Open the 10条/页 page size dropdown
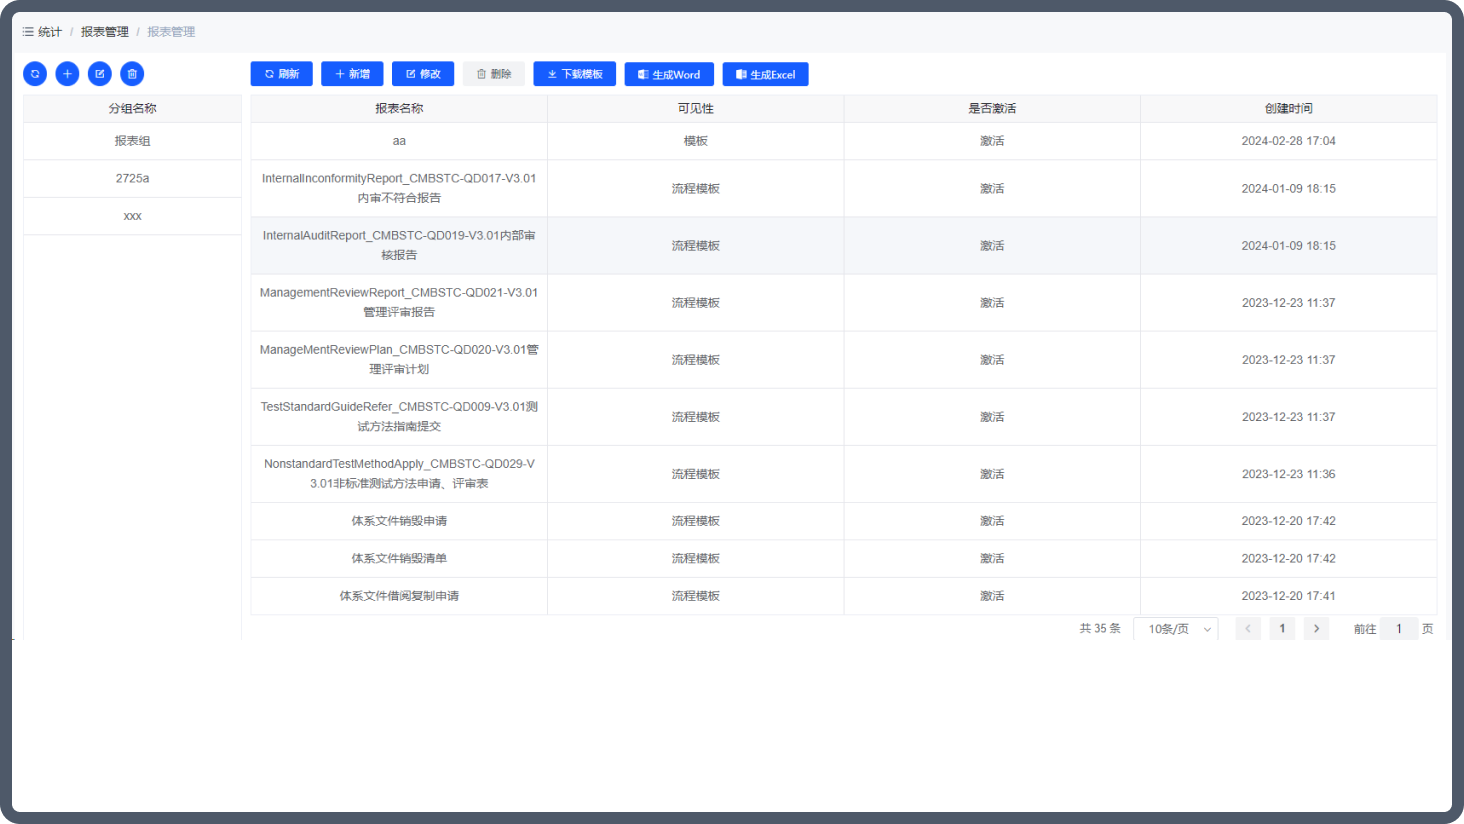This screenshot has height=824, width=1464. (1176, 629)
